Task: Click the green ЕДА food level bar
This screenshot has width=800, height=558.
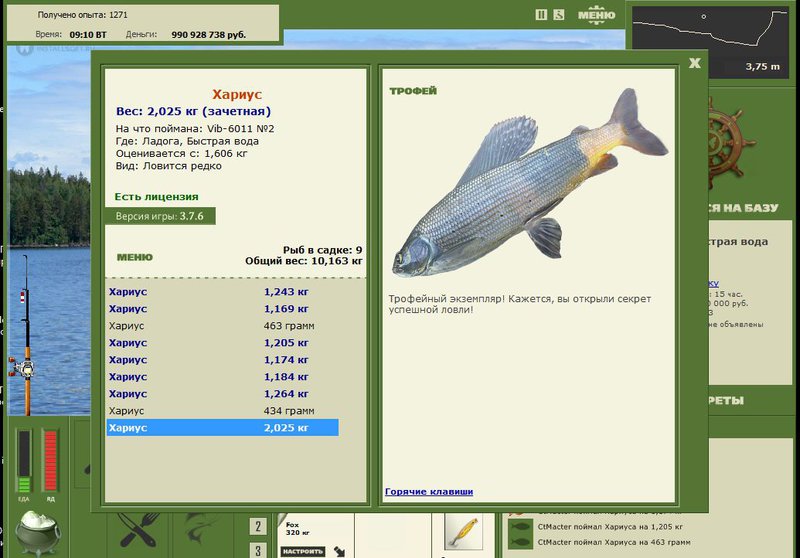Action: point(23,461)
